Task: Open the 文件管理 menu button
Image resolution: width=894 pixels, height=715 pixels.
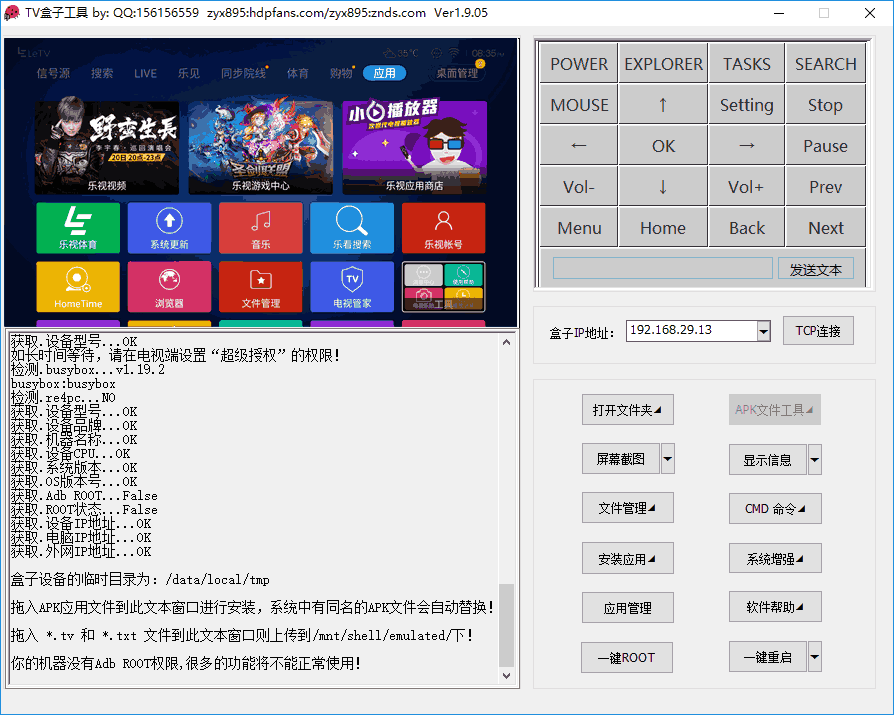Action: pyautogui.click(x=627, y=507)
